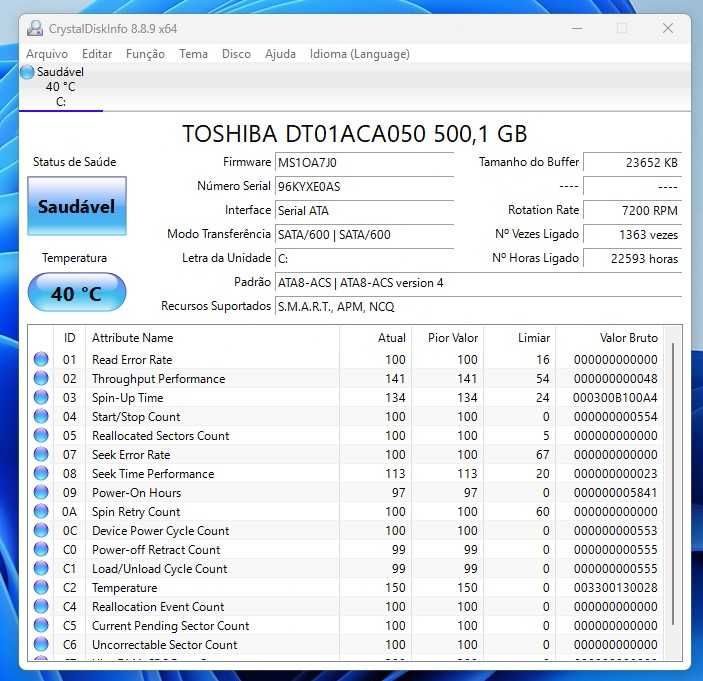Open the Arquivo menu
Image resolution: width=703 pixels, height=681 pixels.
47,54
